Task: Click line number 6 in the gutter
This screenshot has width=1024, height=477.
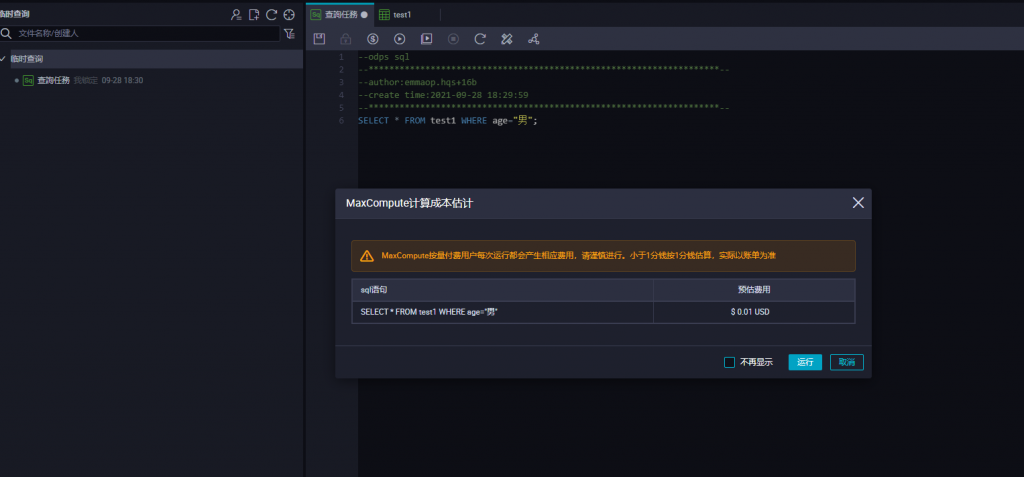Action: [341, 120]
